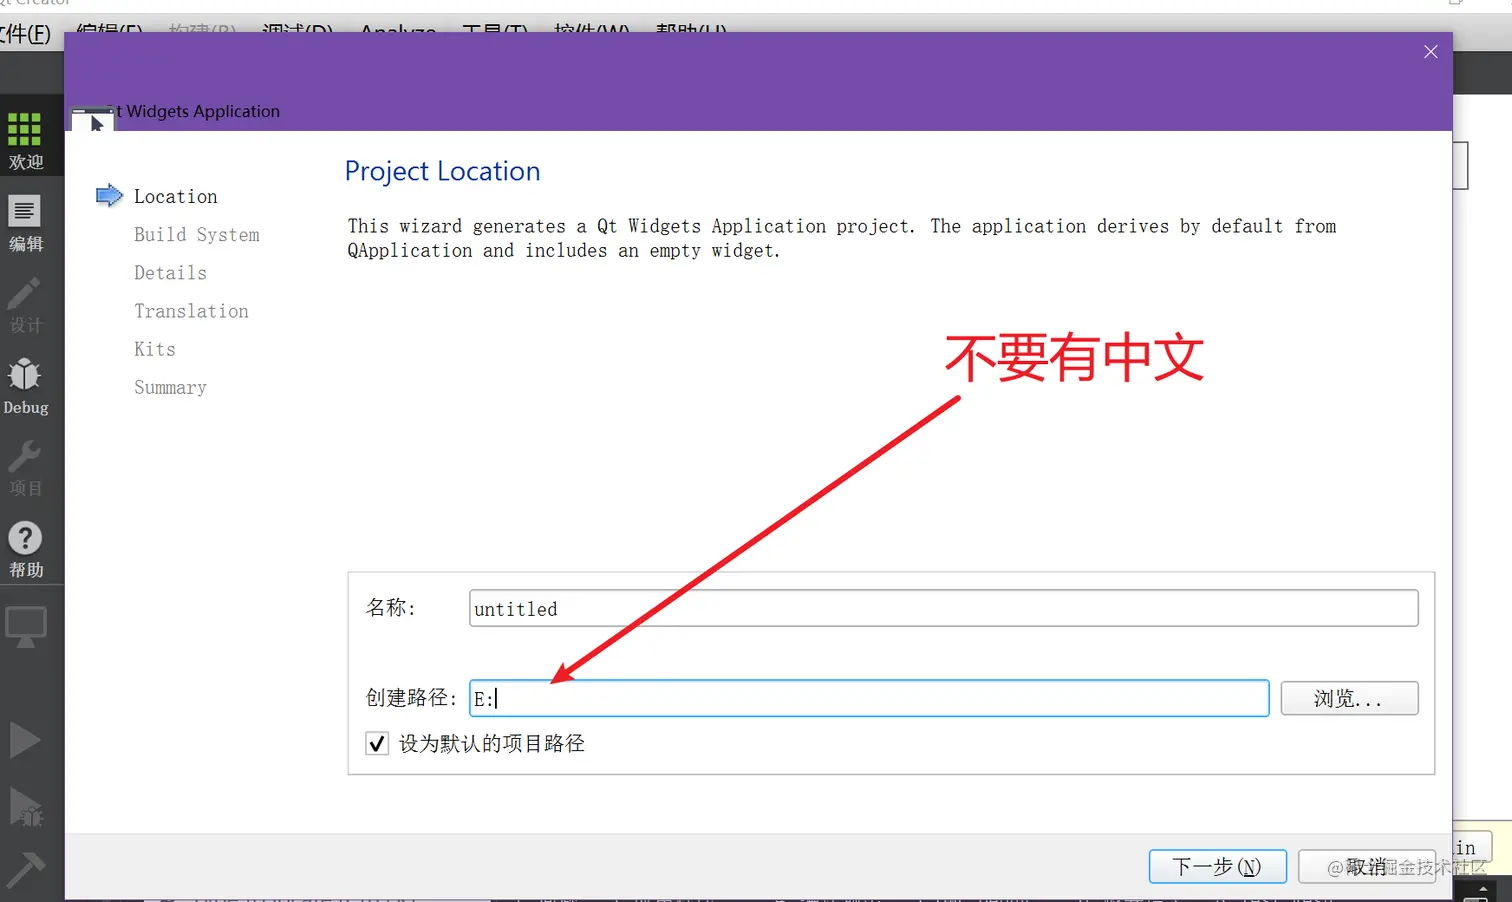
Task: Select the Details wizard step
Action: tap(170, 273)
